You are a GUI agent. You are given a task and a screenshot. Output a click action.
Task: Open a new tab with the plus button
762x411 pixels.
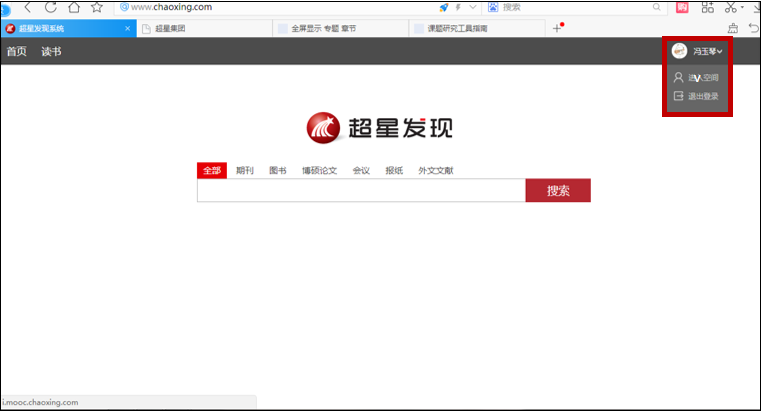pyautogui.click(x=557, y=28)
